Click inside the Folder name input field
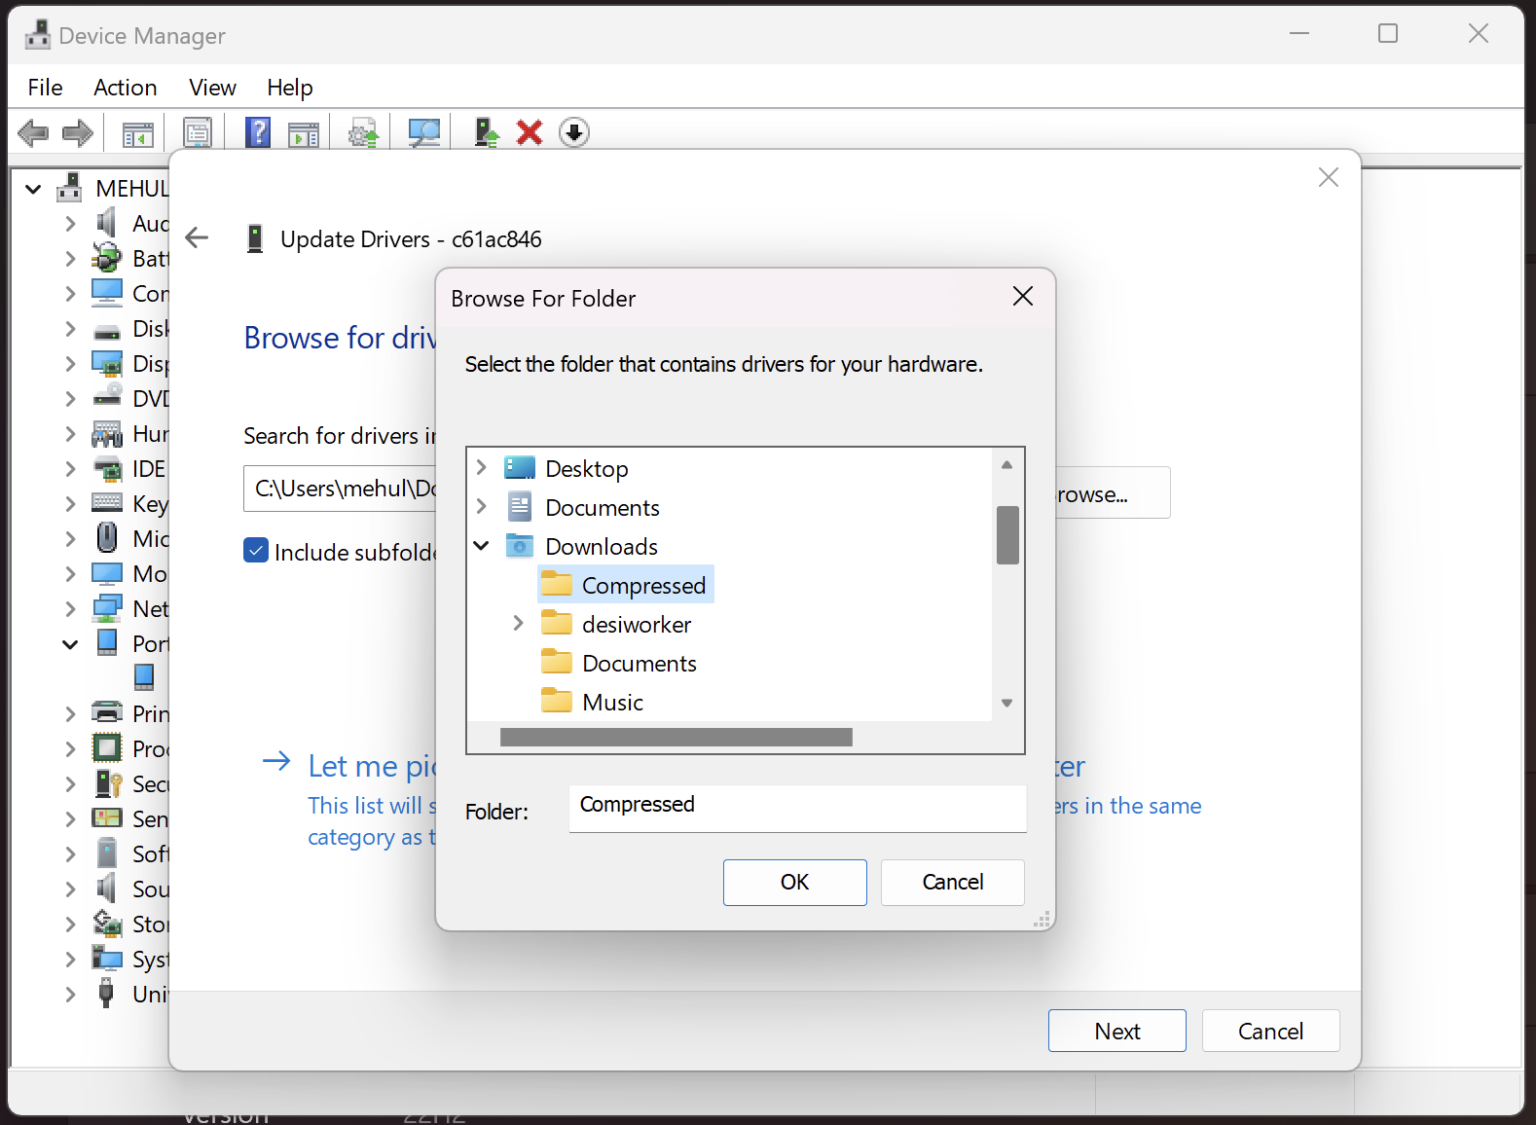Viewport: 1536px width, 1125px height. point(797,808)
